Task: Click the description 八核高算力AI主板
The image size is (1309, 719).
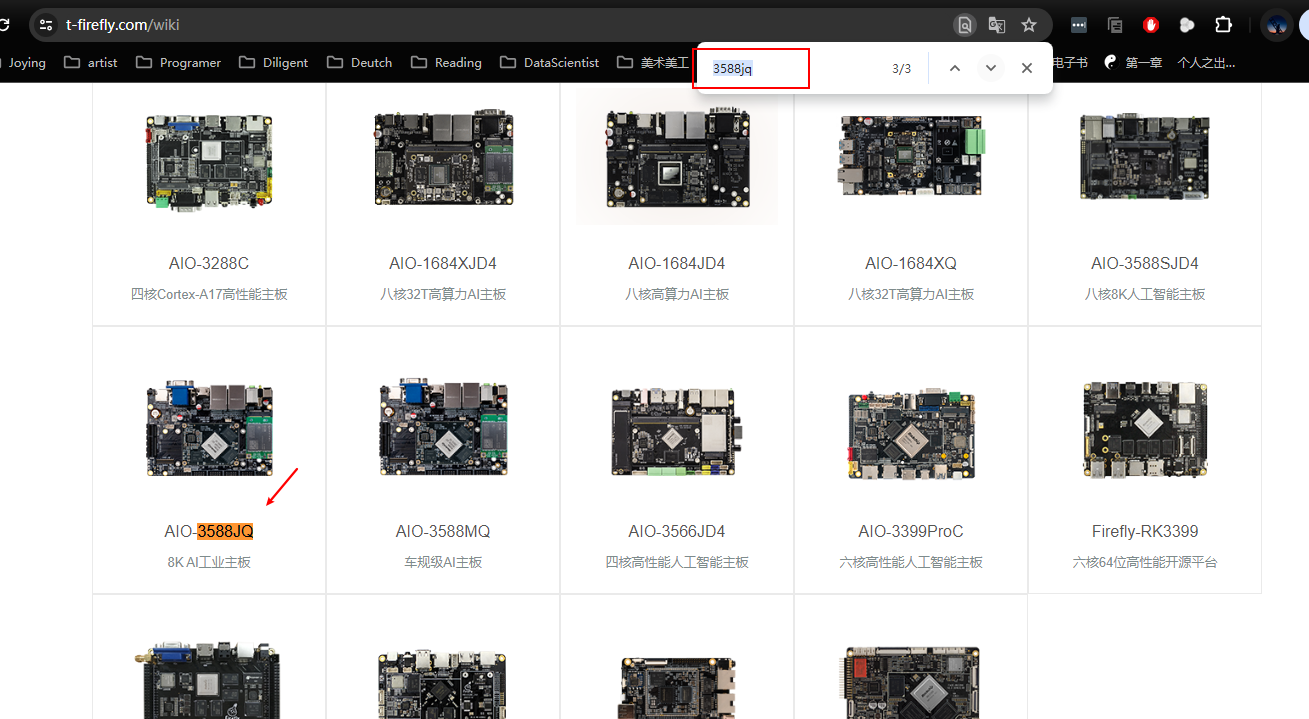Action: point(677,294)
